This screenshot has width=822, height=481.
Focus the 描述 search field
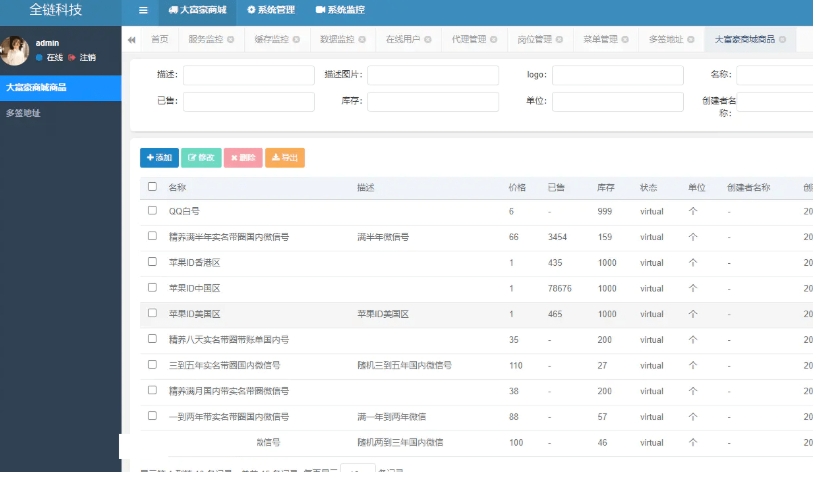[x=248, y=75]
